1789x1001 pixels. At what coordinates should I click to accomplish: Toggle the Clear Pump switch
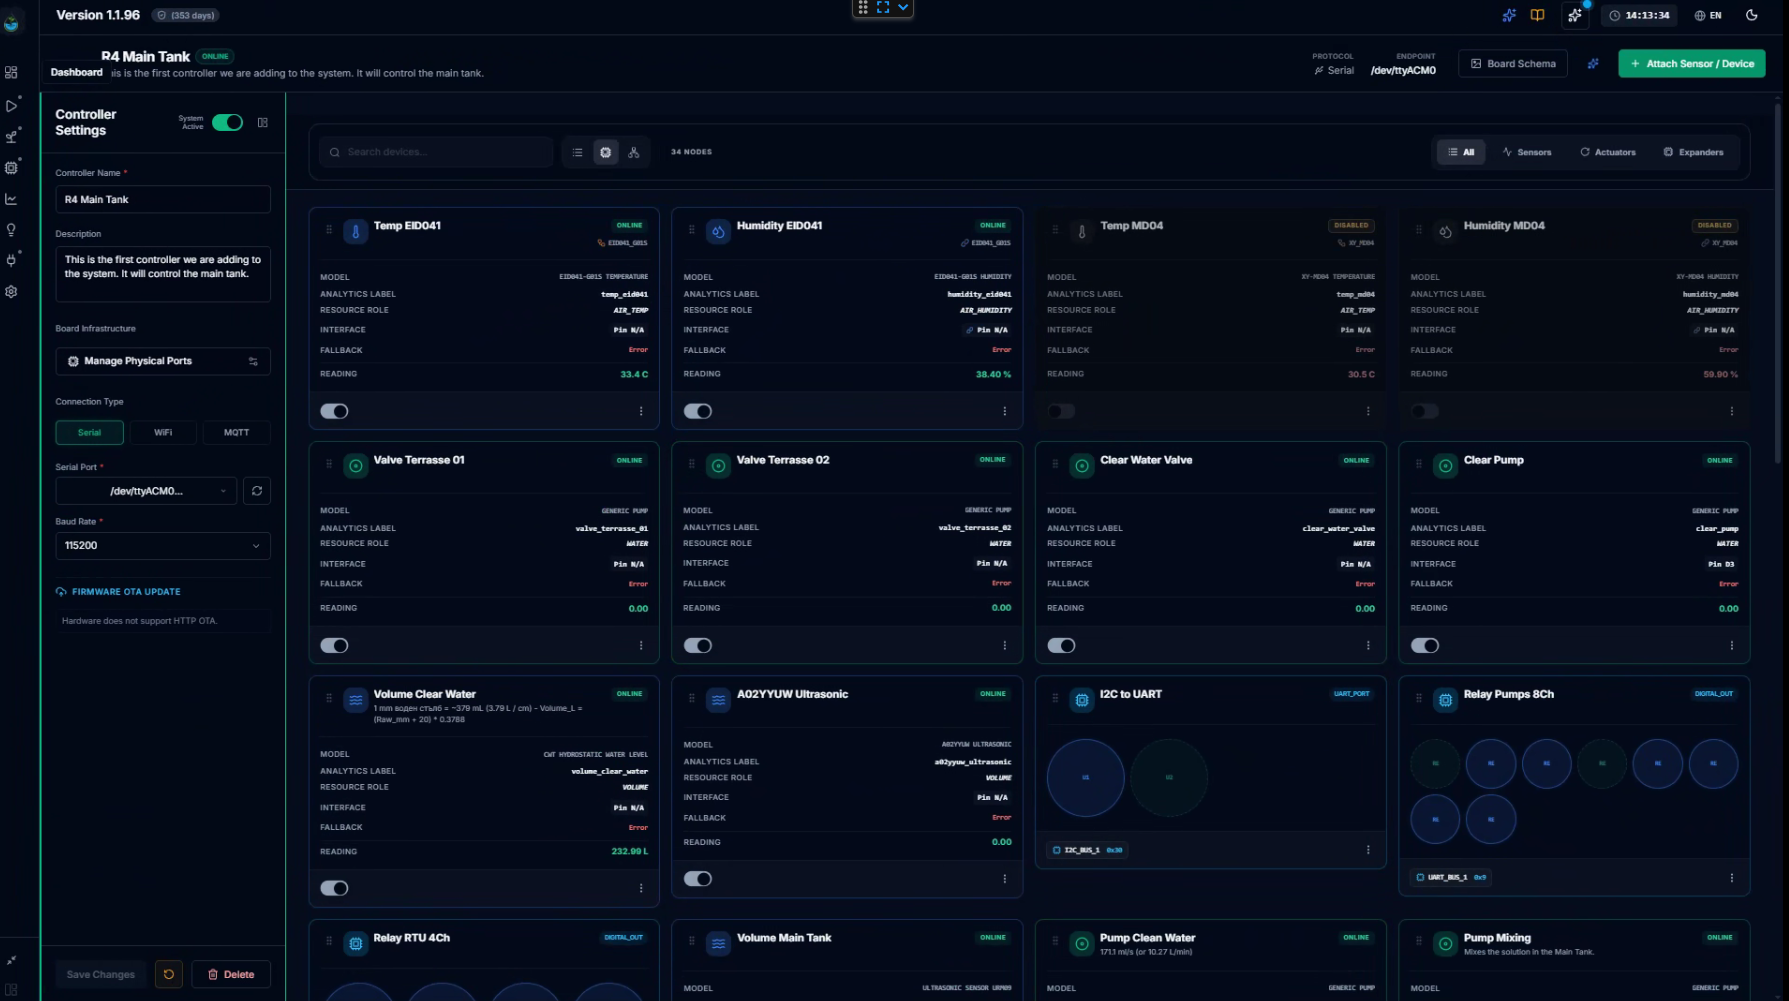[x=1425, y=645]
